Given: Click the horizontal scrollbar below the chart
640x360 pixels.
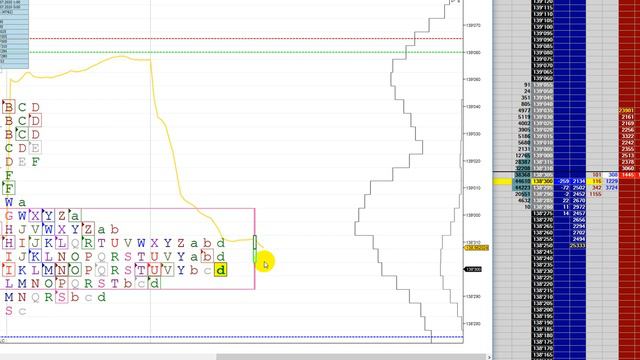Looking at the screenshot, I should pos(351,357).
